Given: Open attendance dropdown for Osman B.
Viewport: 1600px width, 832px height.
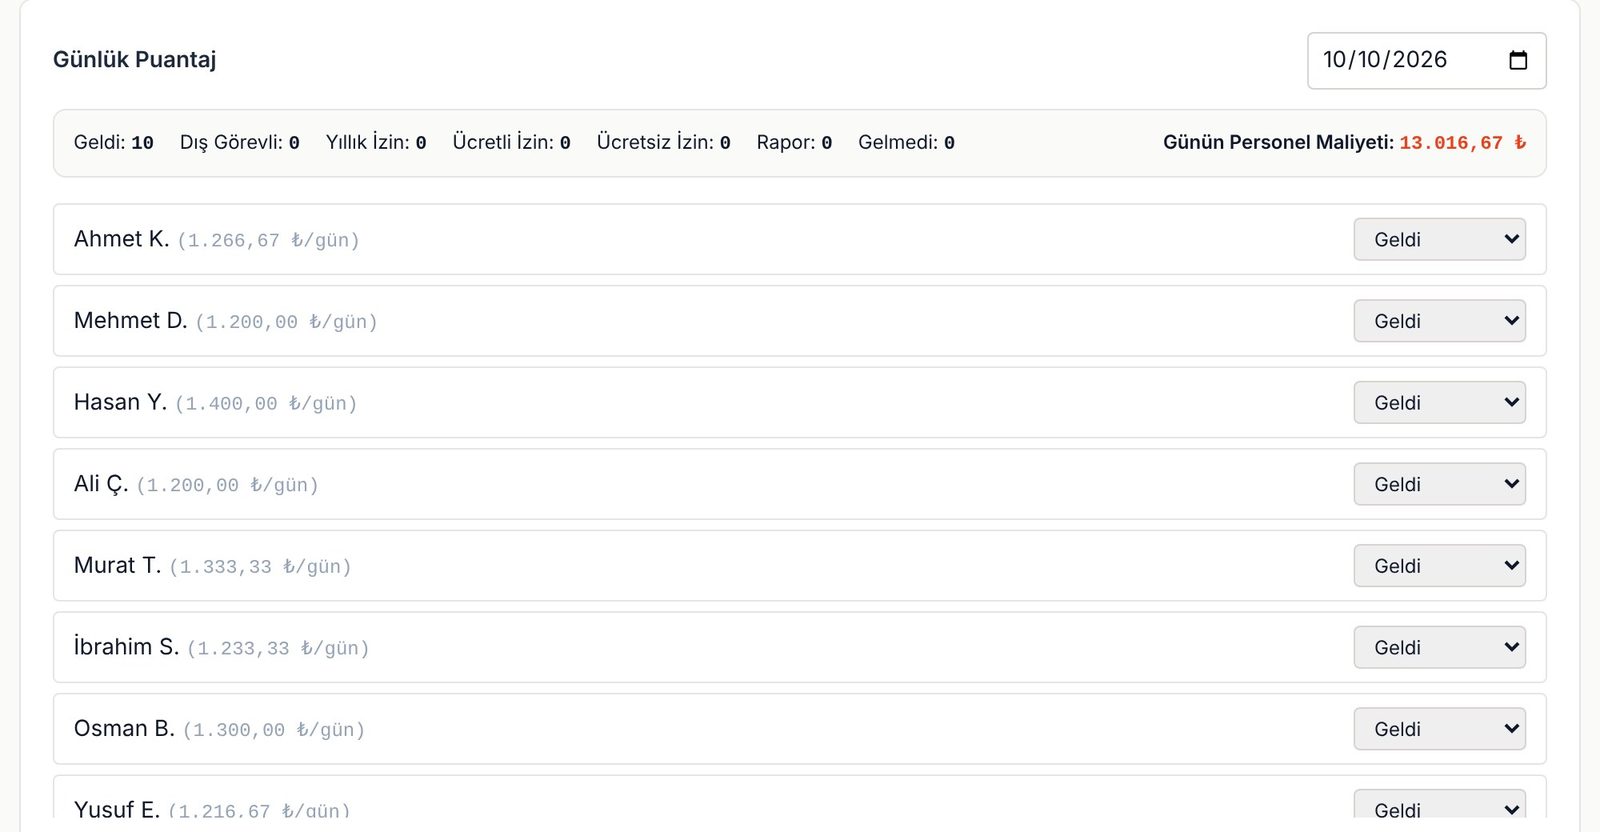Looking at the screenshot, I should (1440, 729).
